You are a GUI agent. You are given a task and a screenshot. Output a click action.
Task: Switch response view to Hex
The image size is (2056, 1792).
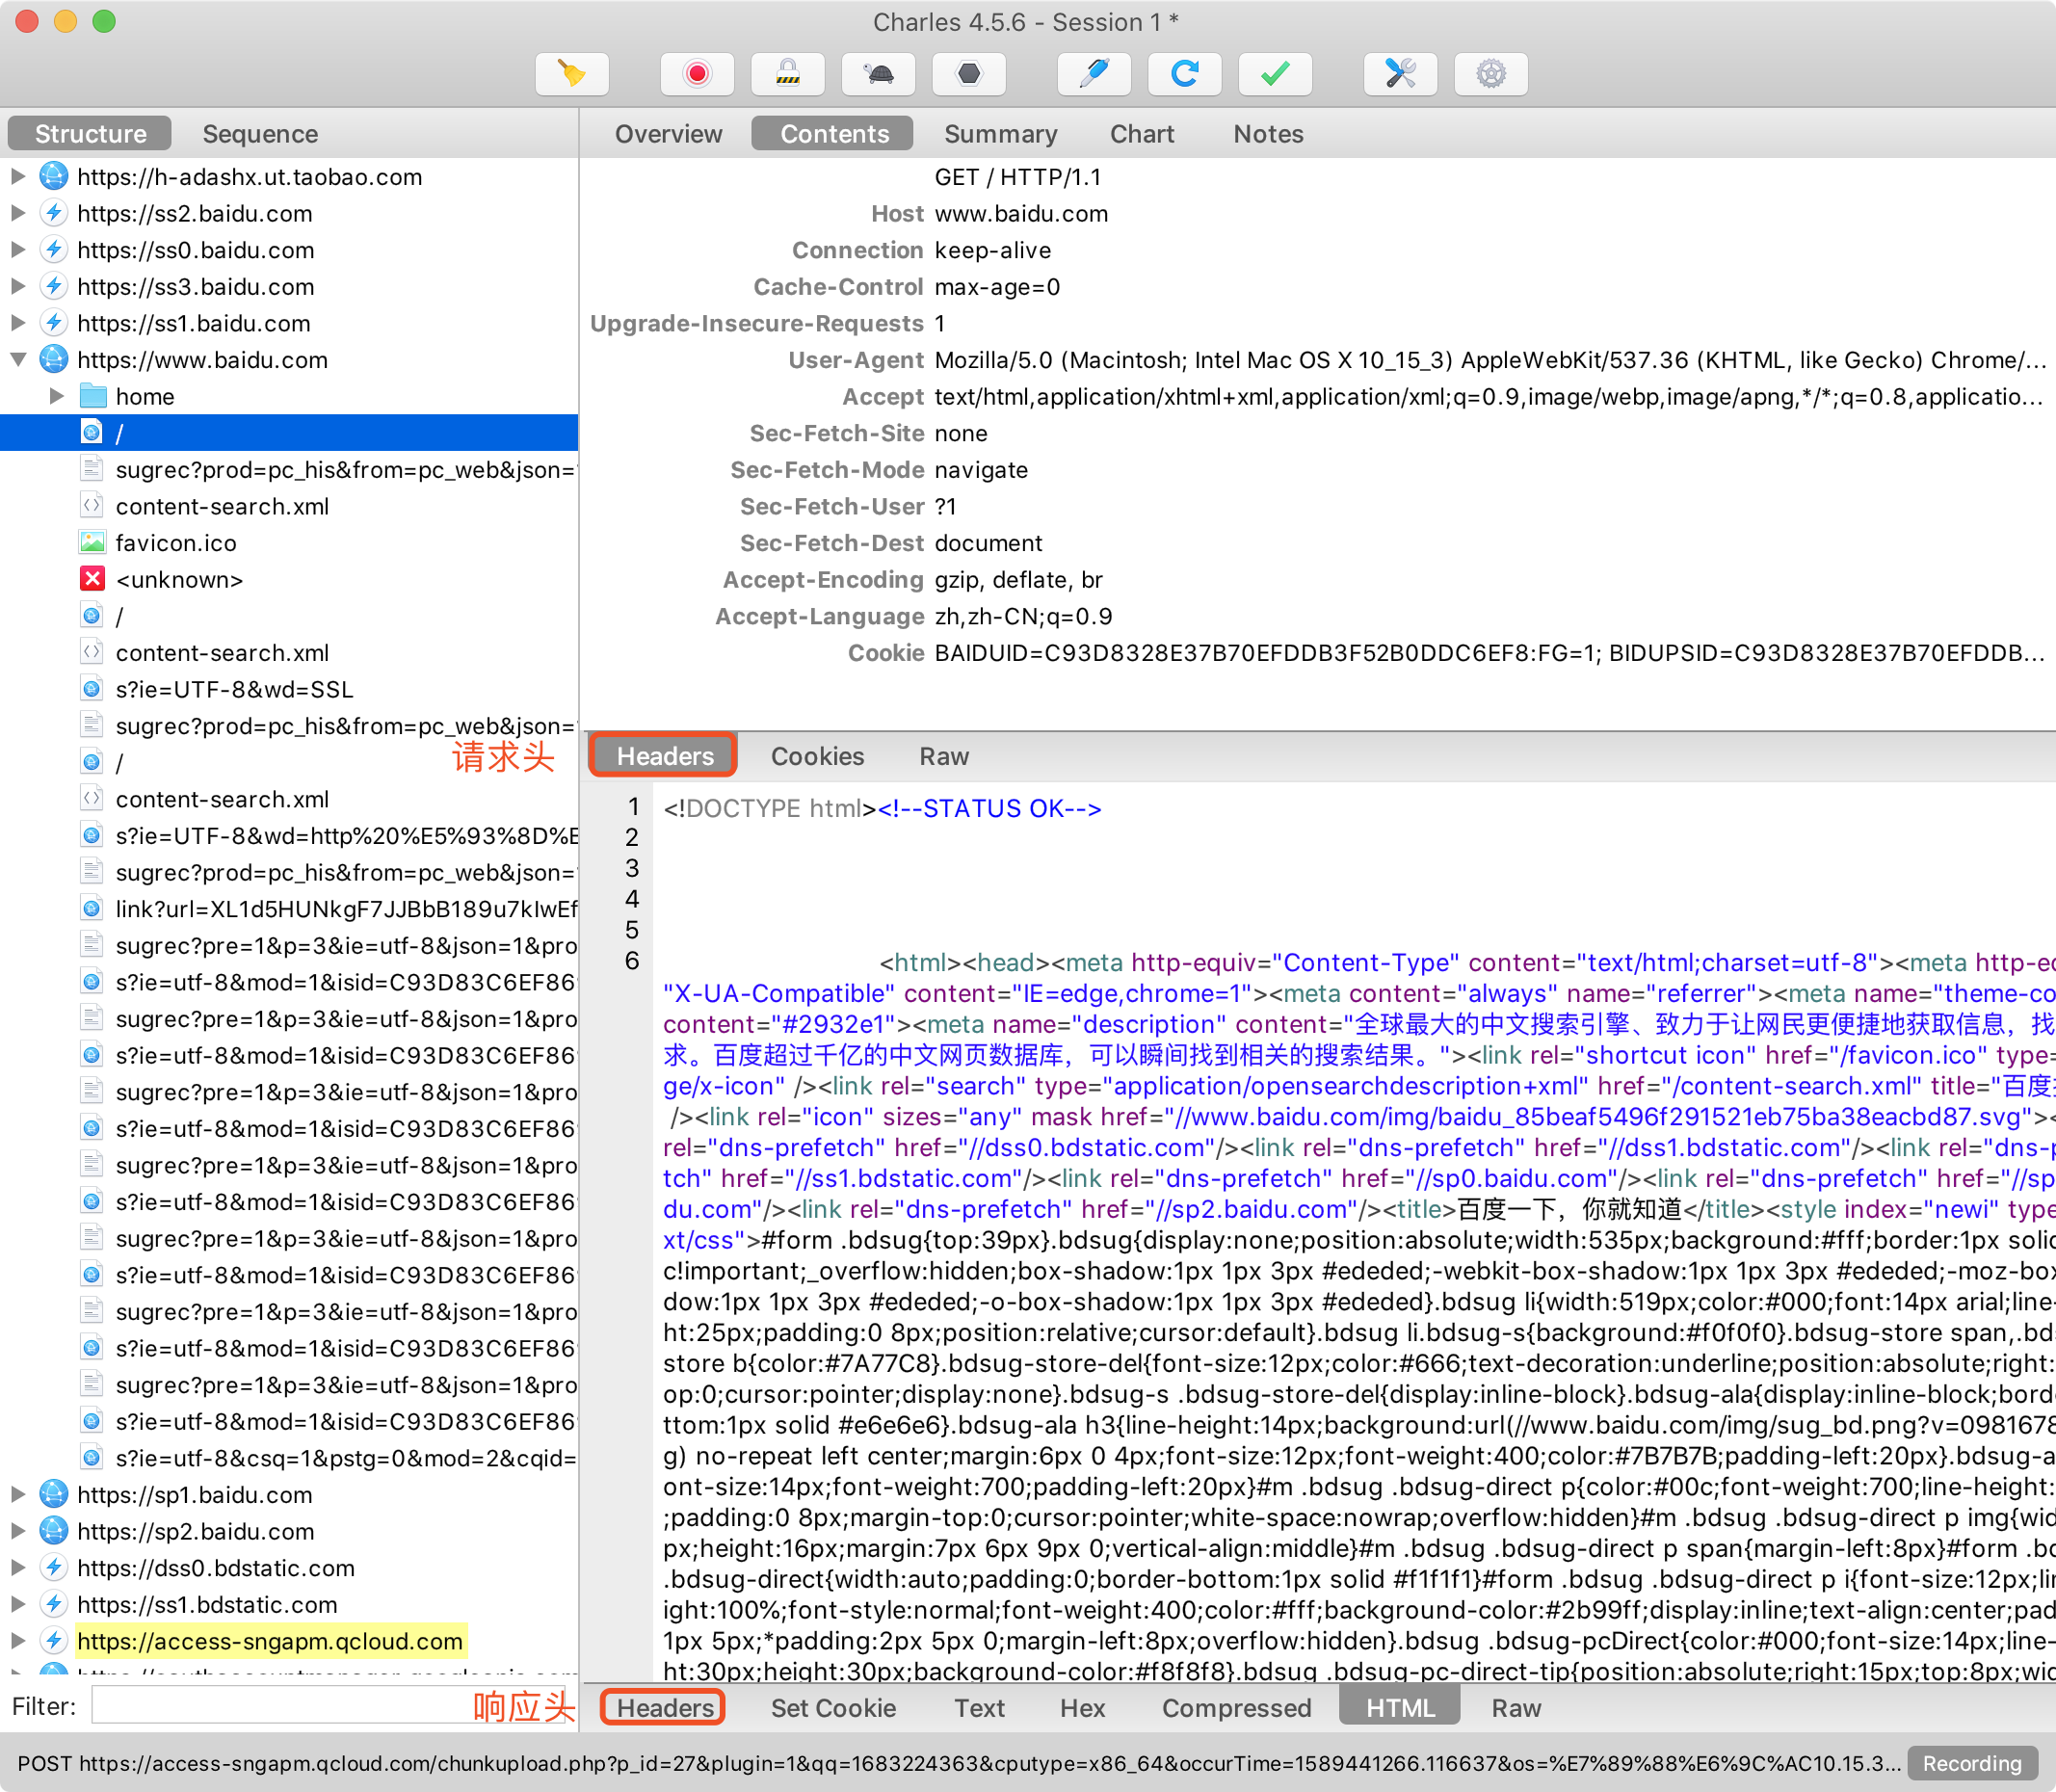click(x=1082, y=1708)
